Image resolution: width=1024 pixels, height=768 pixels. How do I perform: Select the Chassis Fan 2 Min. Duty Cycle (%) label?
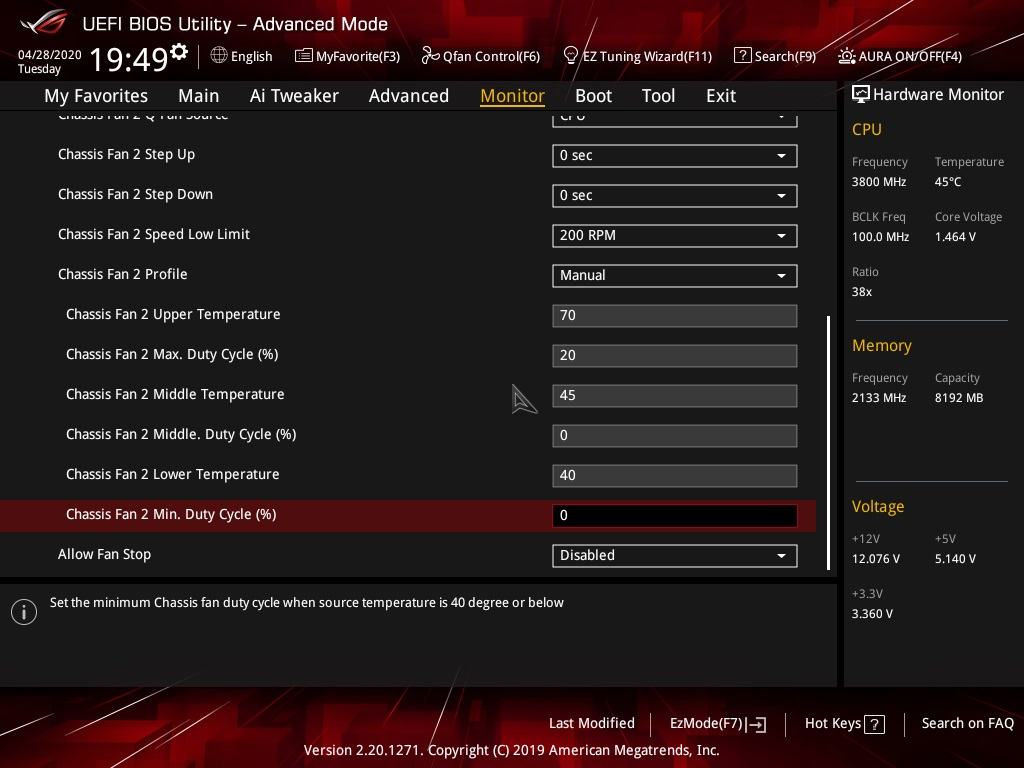tap(171, 515)
